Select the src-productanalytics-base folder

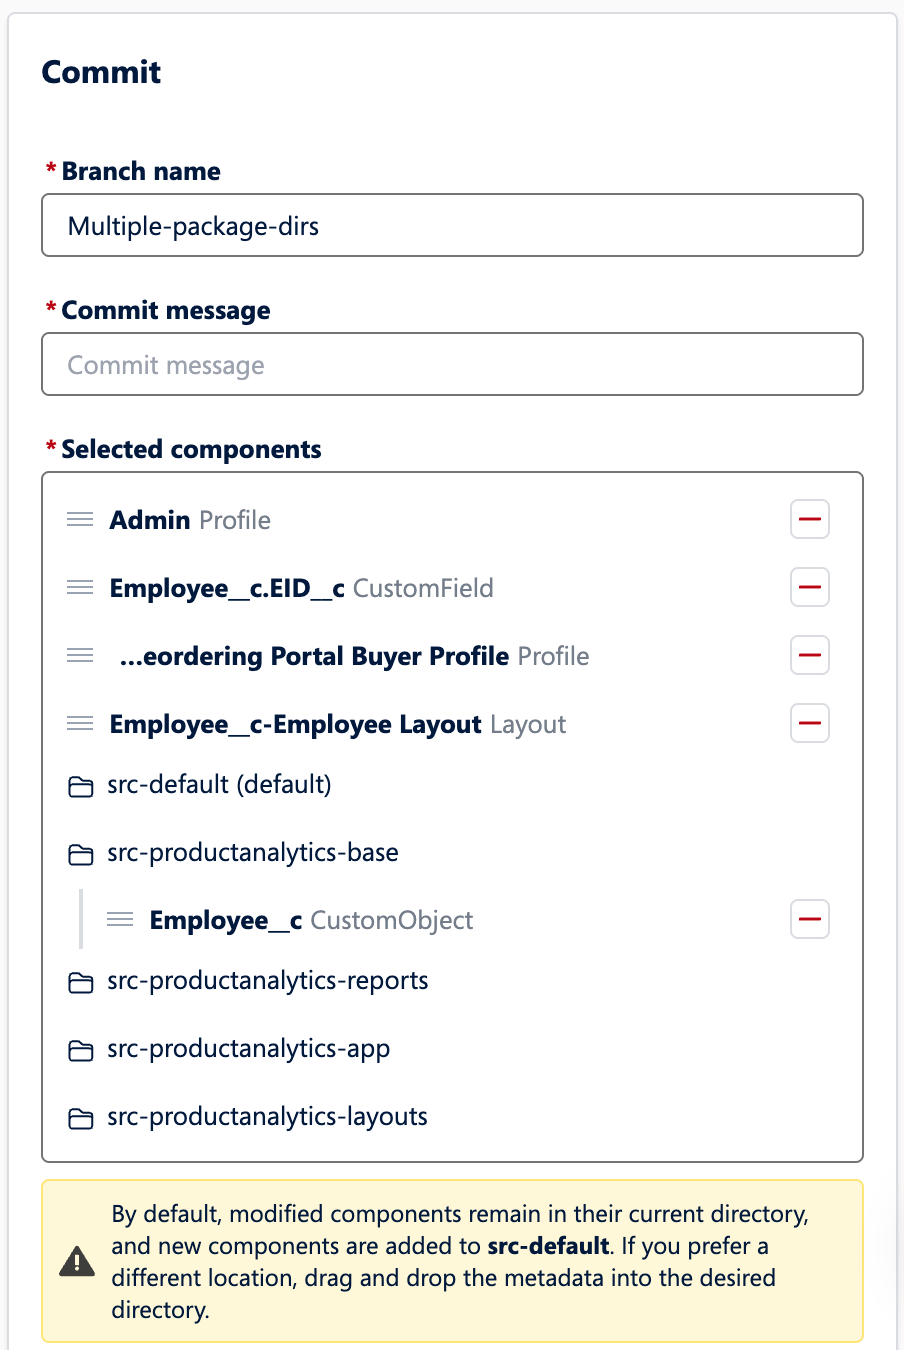coord(252,853)
